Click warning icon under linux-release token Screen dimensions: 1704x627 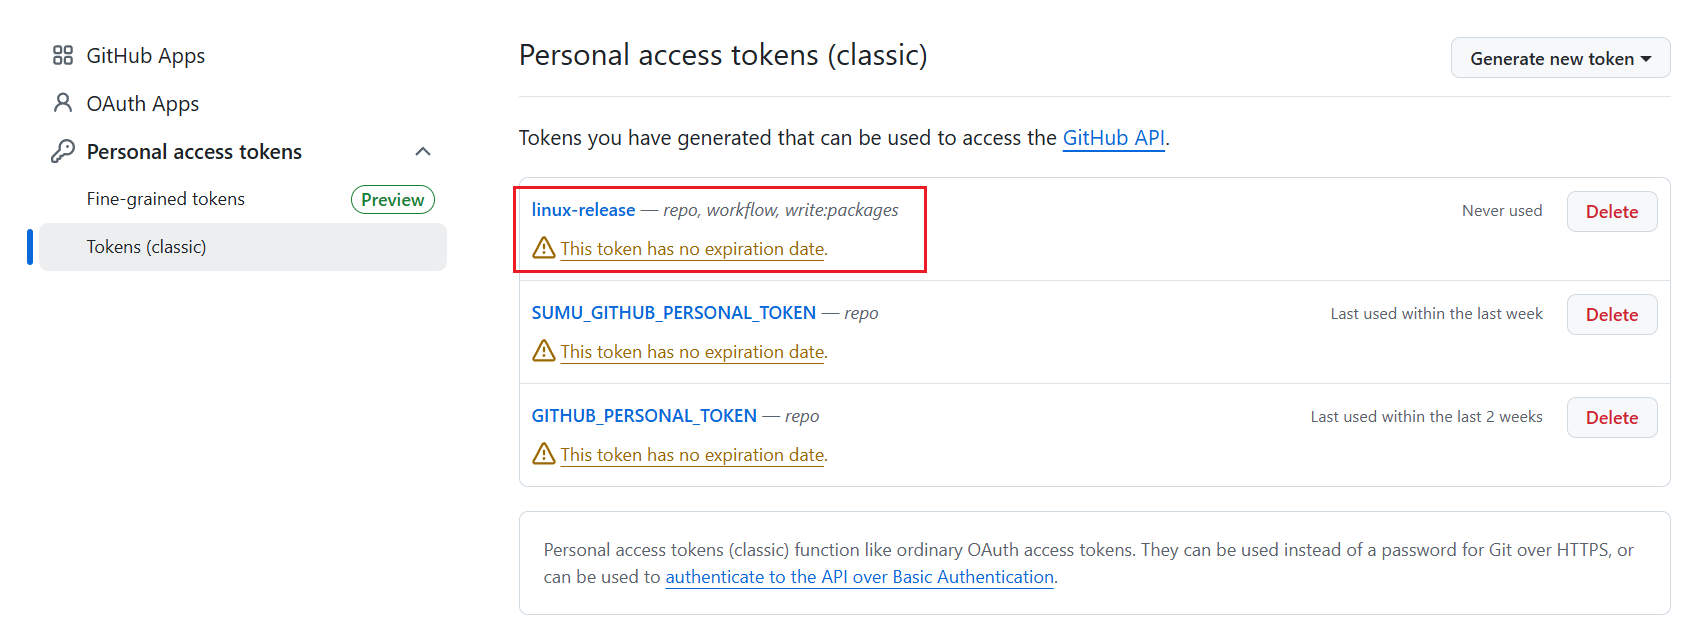[544, 248]
